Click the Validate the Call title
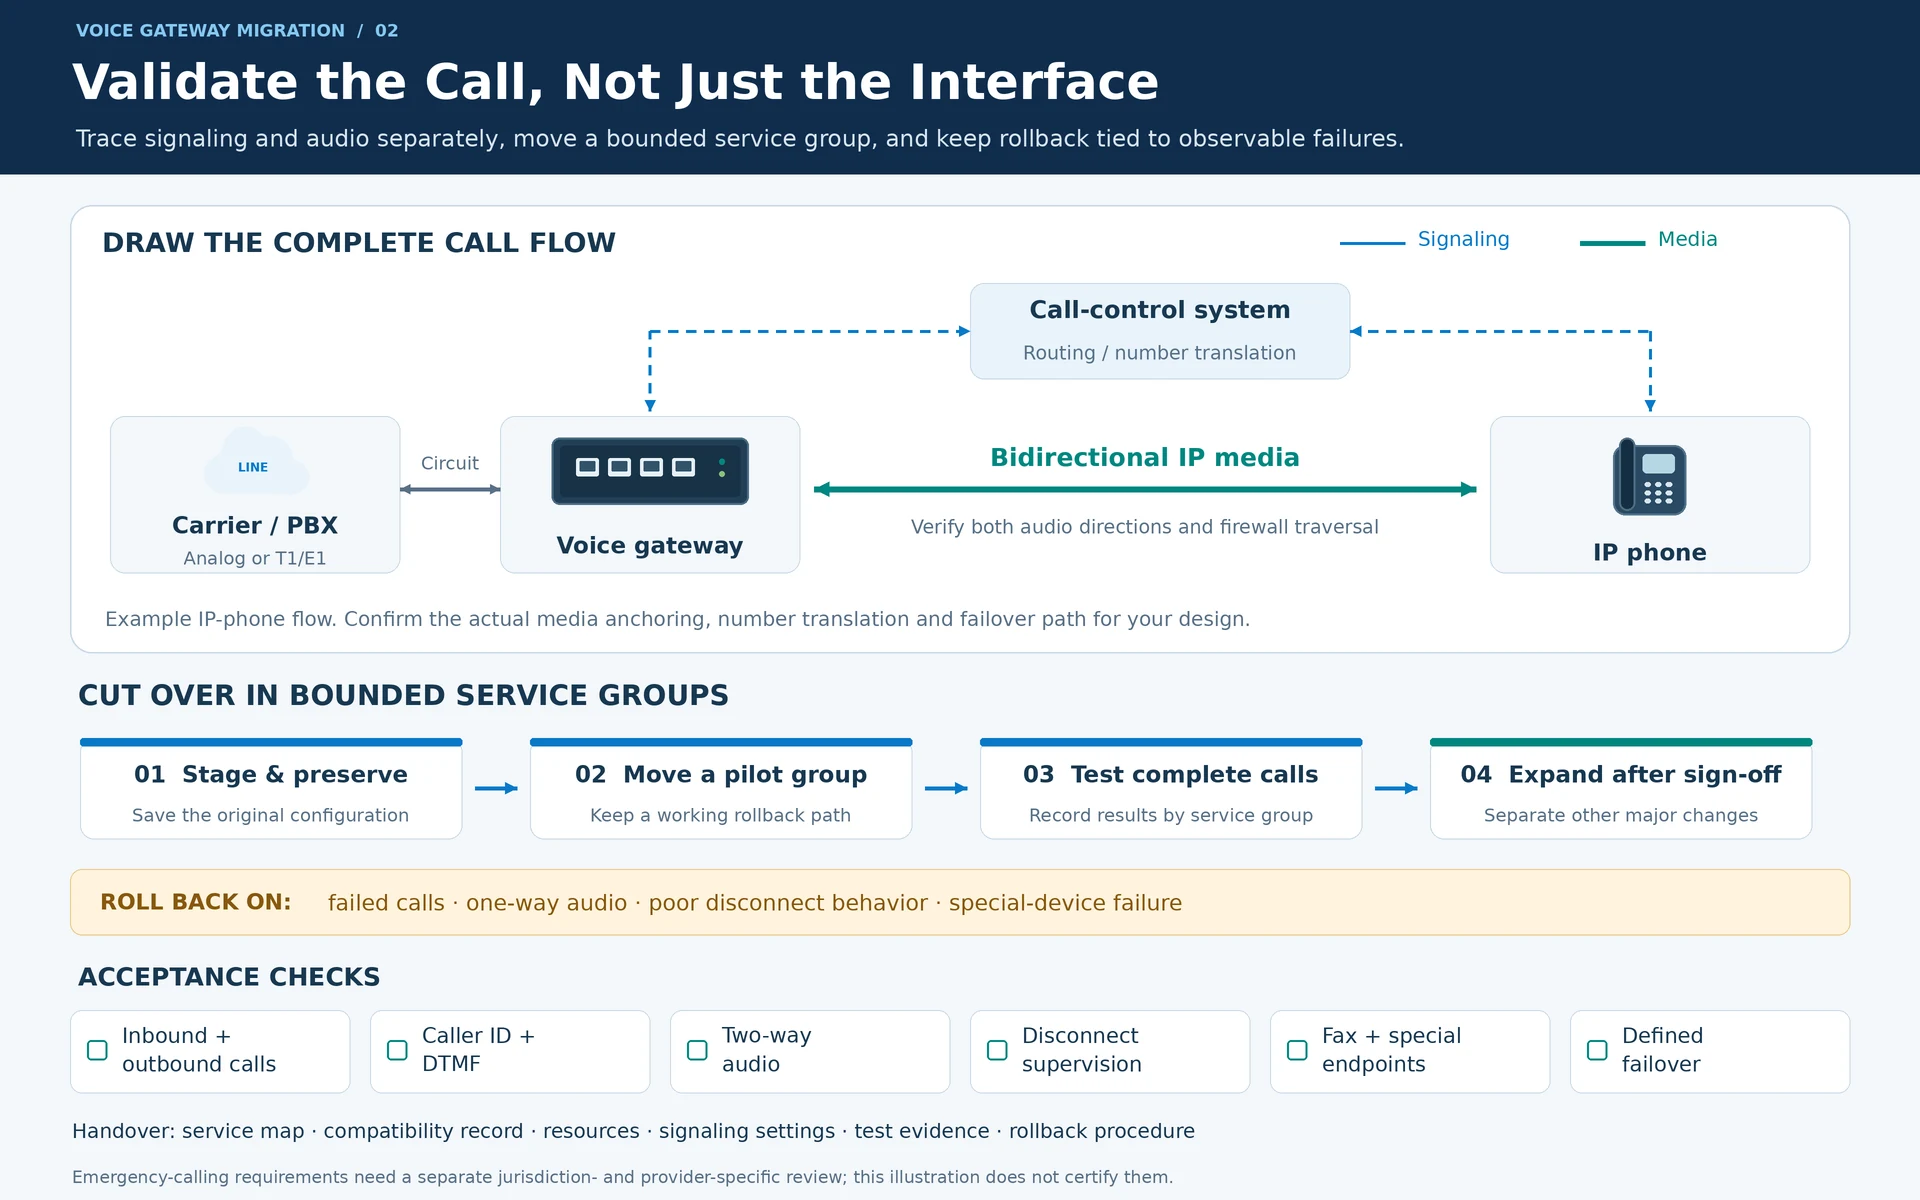The image size is (1920, 1200). pos(616,82)
